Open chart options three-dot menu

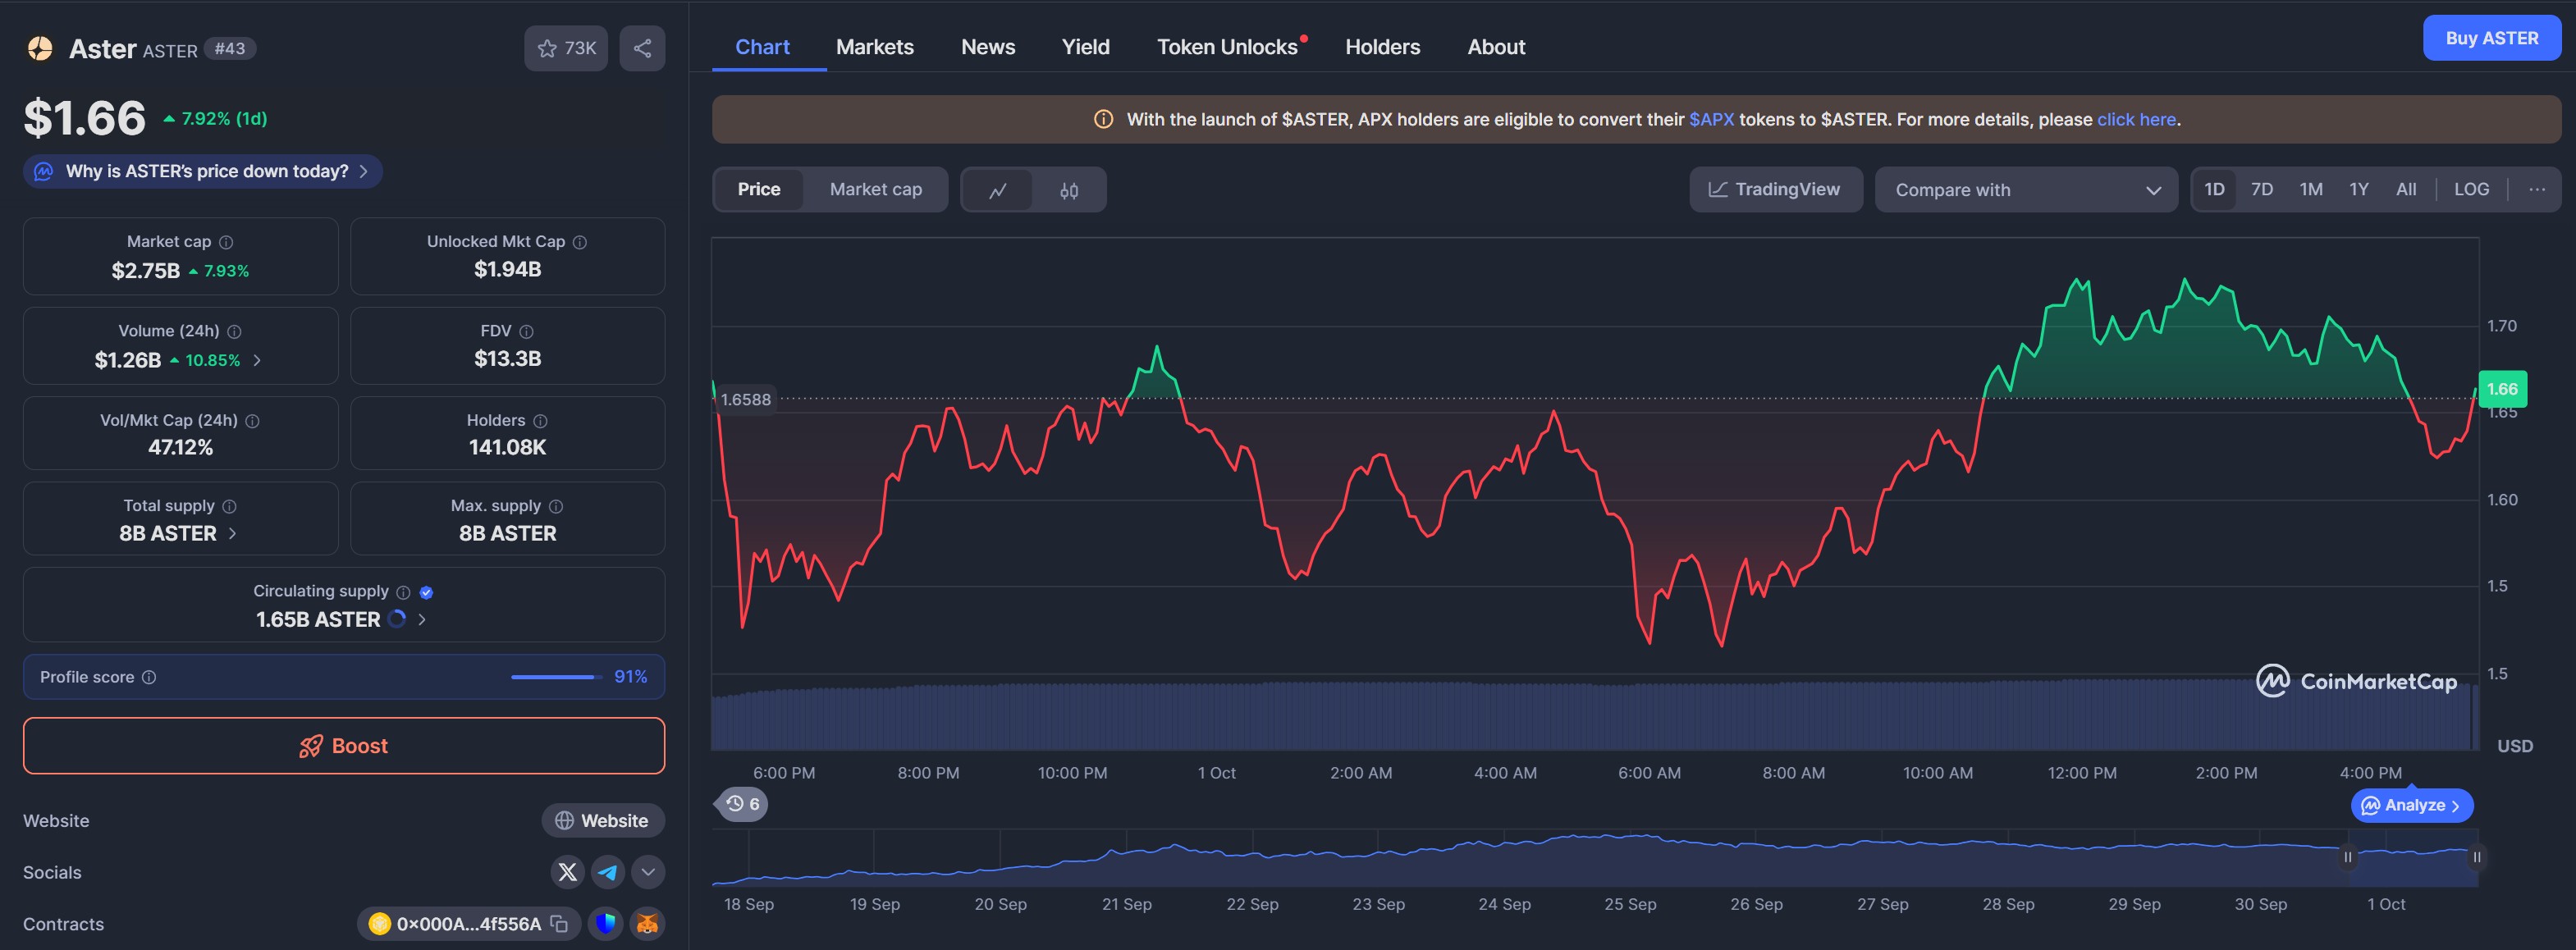point(2537,190)
